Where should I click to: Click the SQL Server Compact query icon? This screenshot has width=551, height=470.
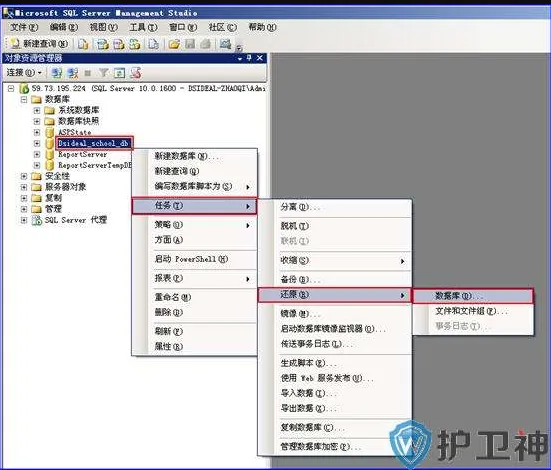pyautogui.click(x=153, y=44)
